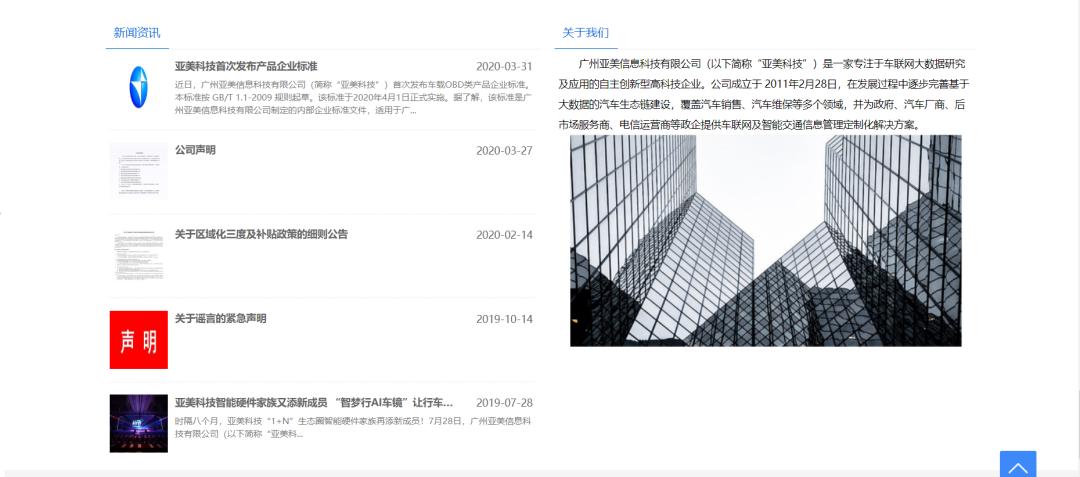
Task: Click the blue back-to-top arrow button
Action: coord(1017,464)
